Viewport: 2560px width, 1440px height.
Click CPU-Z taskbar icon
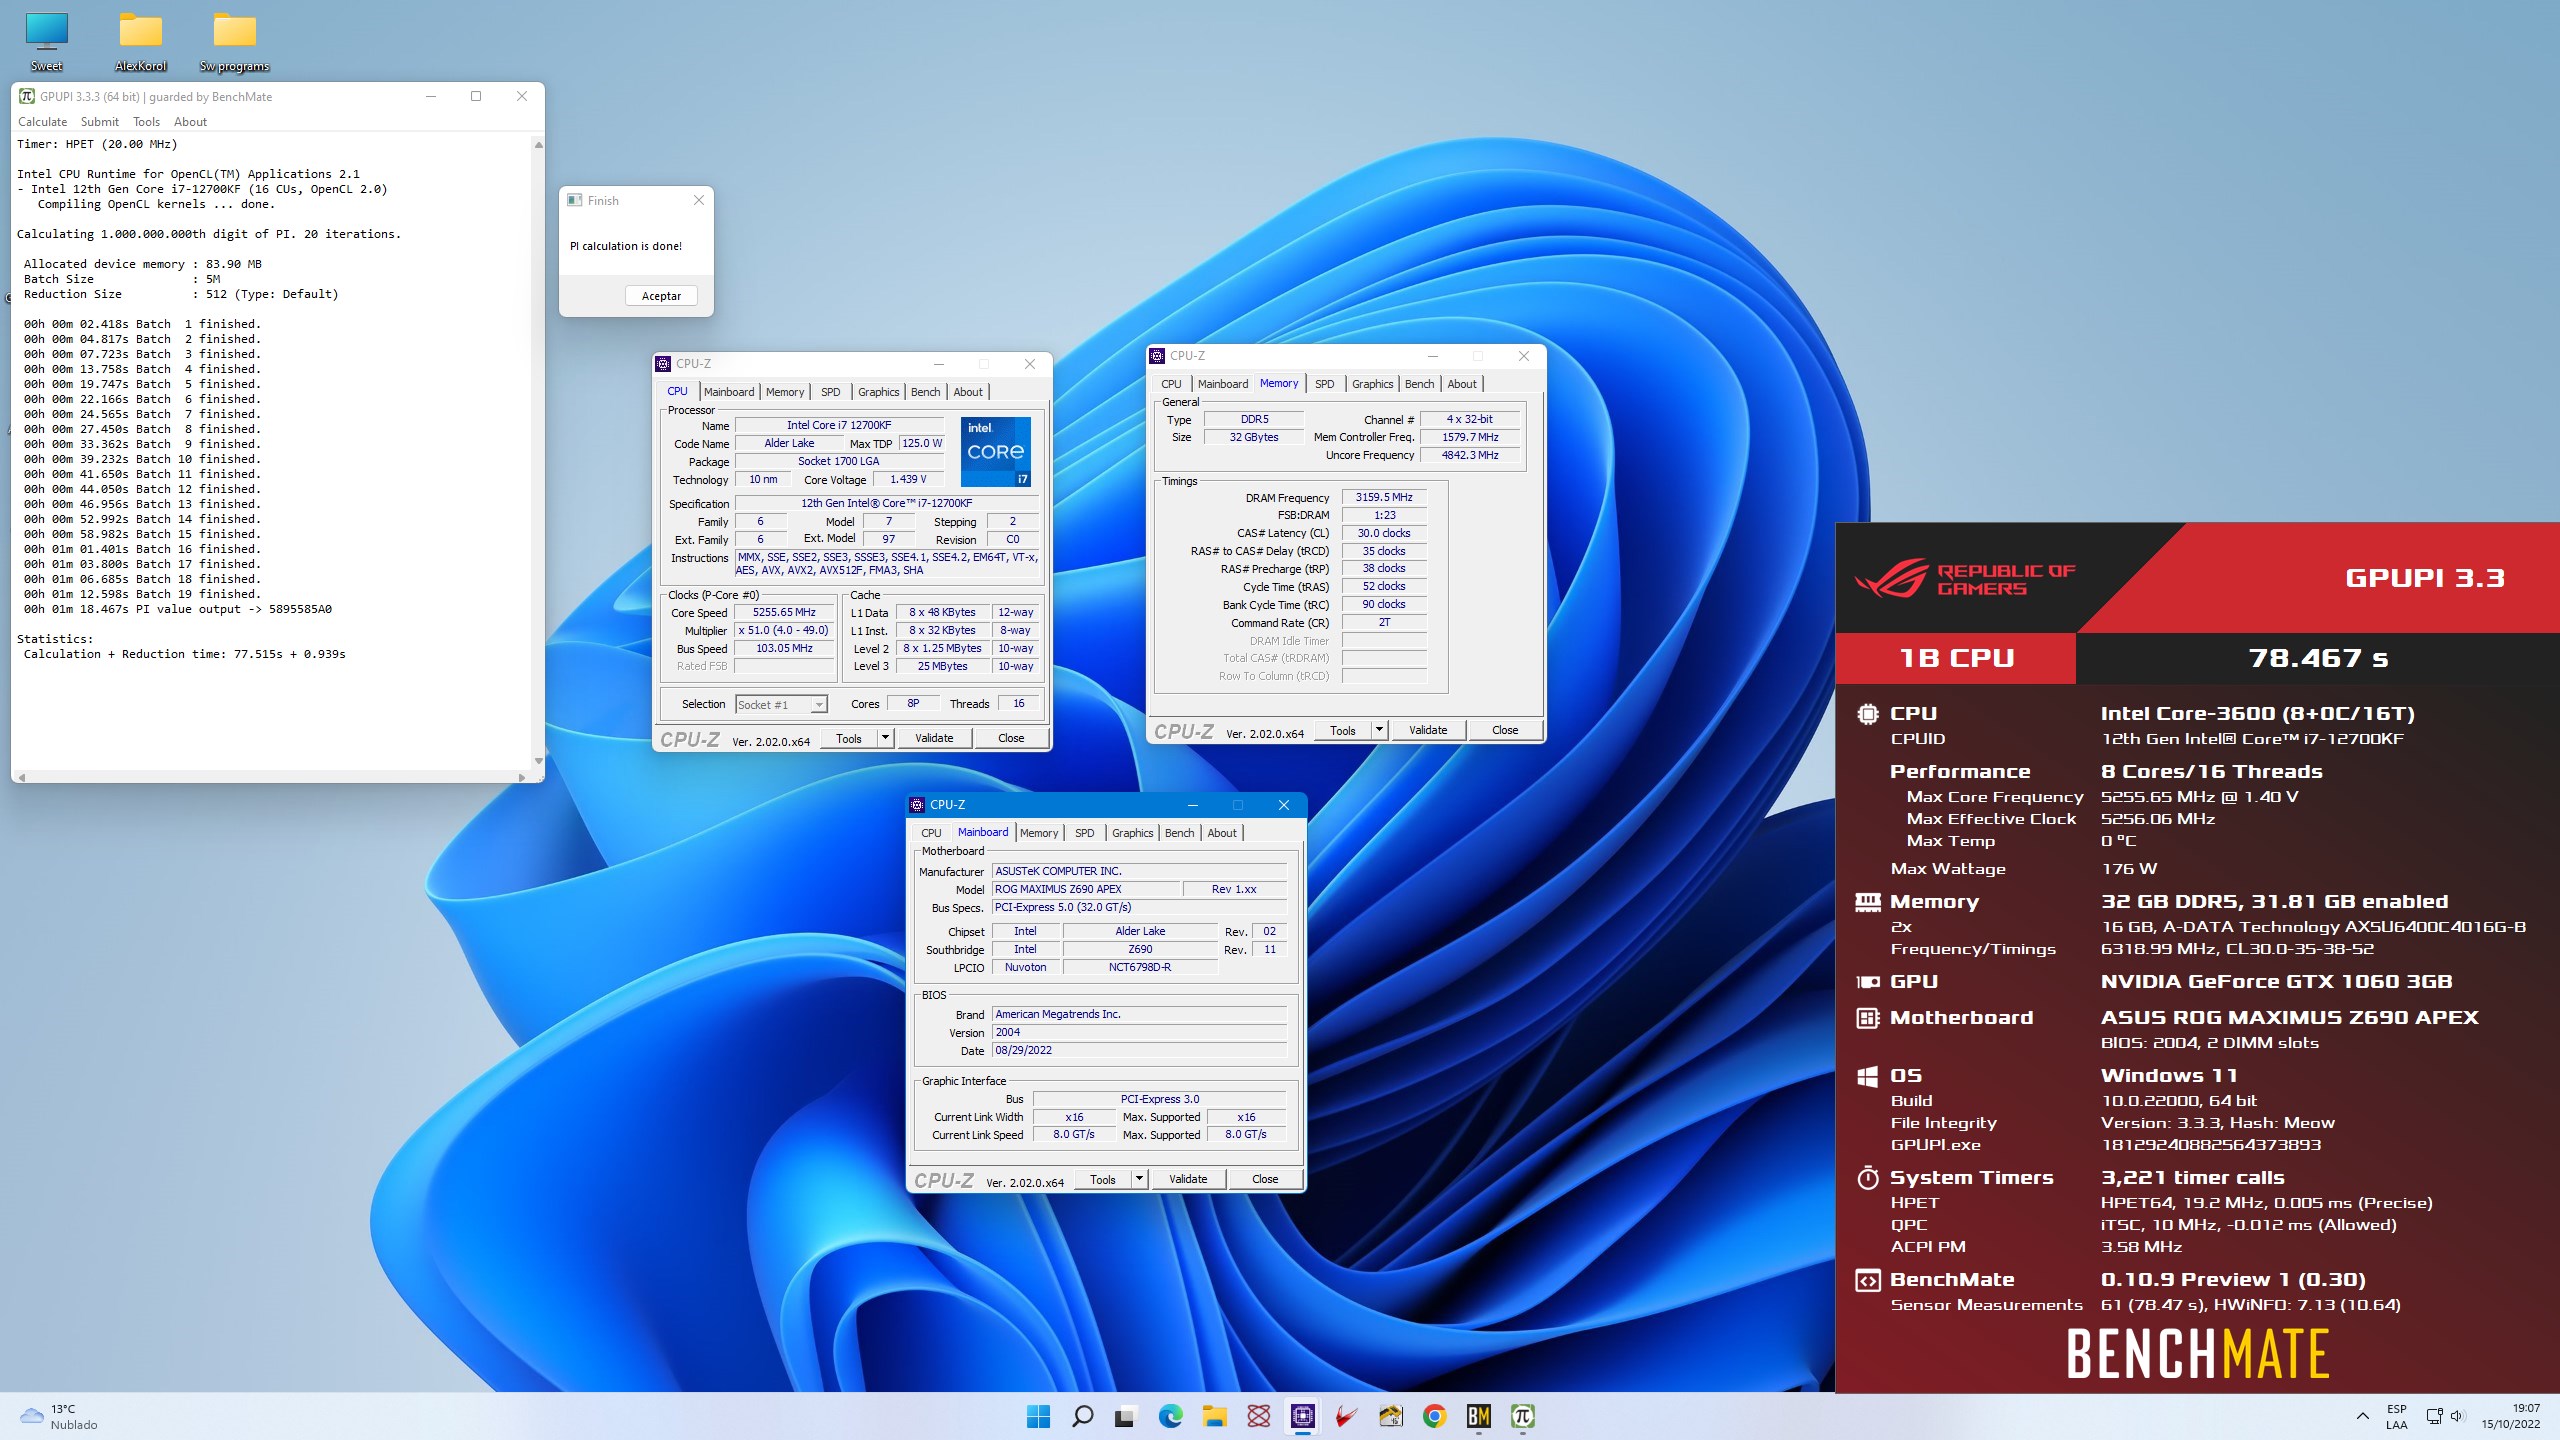tap(1302, 1416)
